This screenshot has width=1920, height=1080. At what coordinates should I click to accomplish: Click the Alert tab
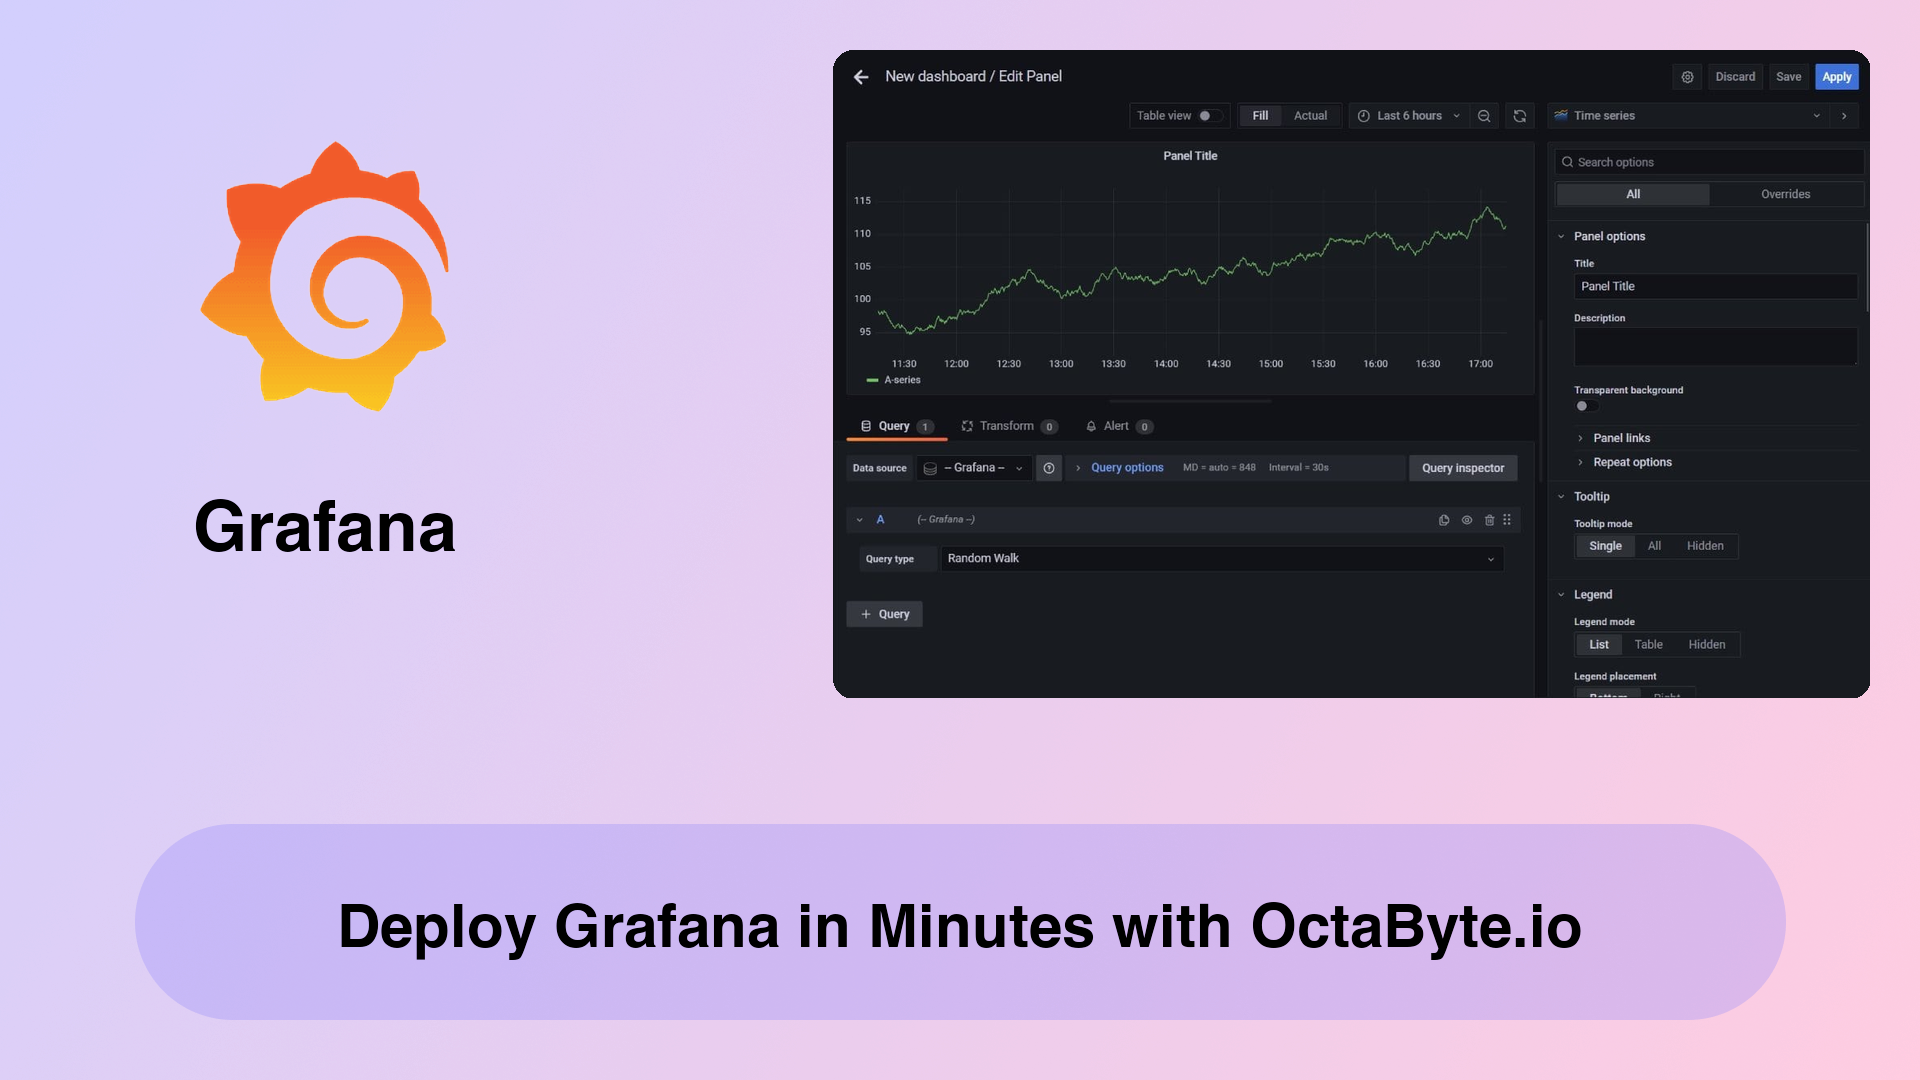pyautogui.click(x=1114, y=426)
